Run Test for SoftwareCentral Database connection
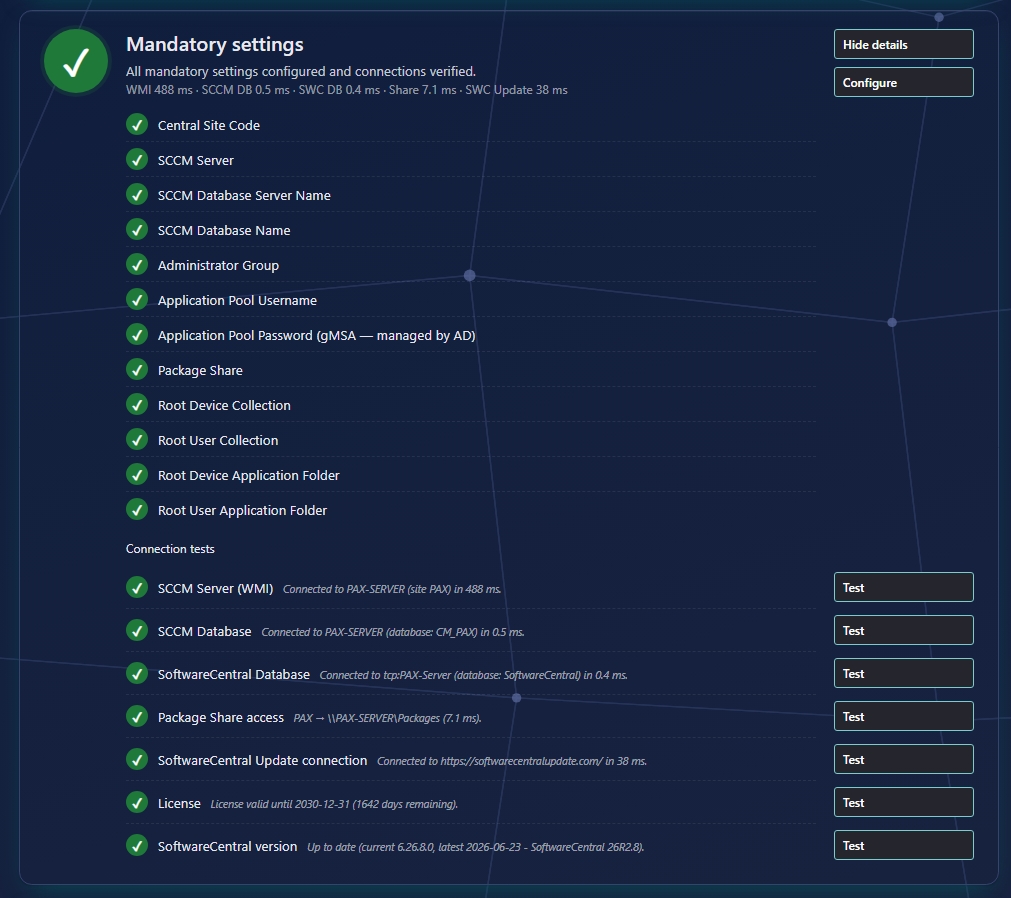 coord(903,674)
